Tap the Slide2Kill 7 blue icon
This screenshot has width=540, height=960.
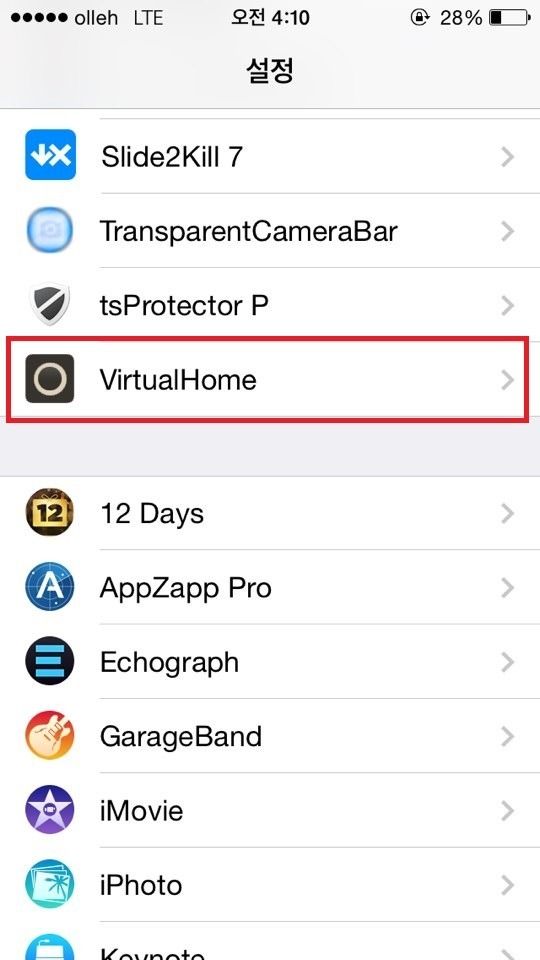click(50, 155)
